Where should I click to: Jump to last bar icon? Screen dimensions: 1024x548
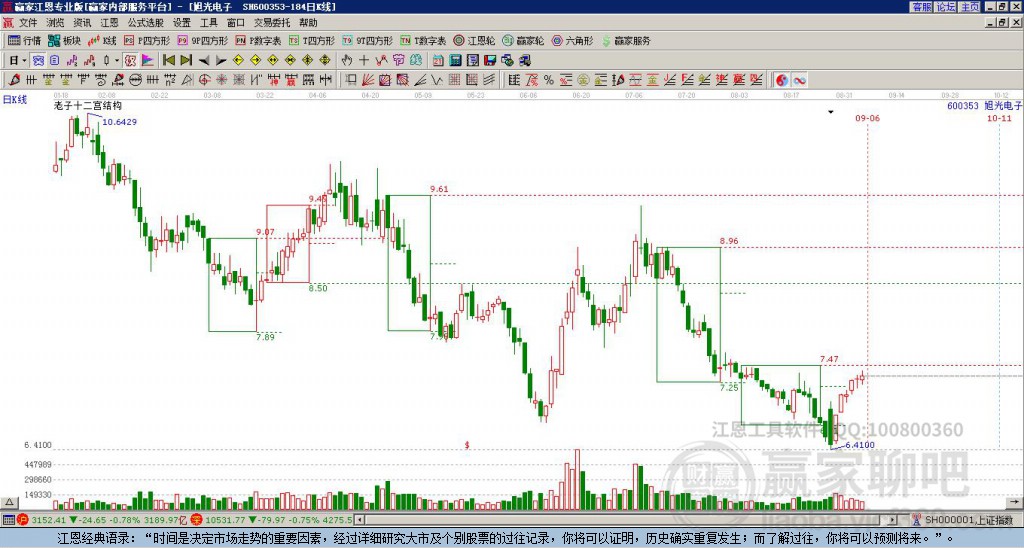186,61
